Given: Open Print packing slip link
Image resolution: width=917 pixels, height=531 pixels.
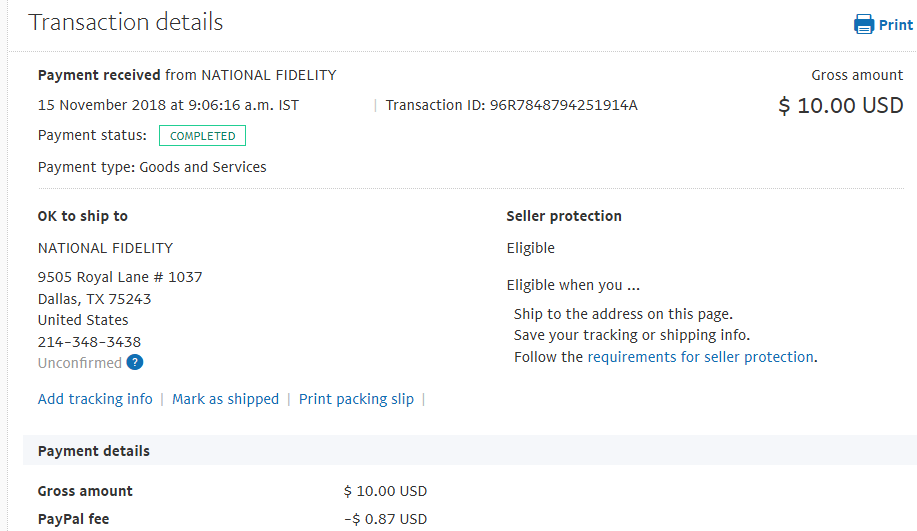Looking at the screenshot, I should 356,399.
